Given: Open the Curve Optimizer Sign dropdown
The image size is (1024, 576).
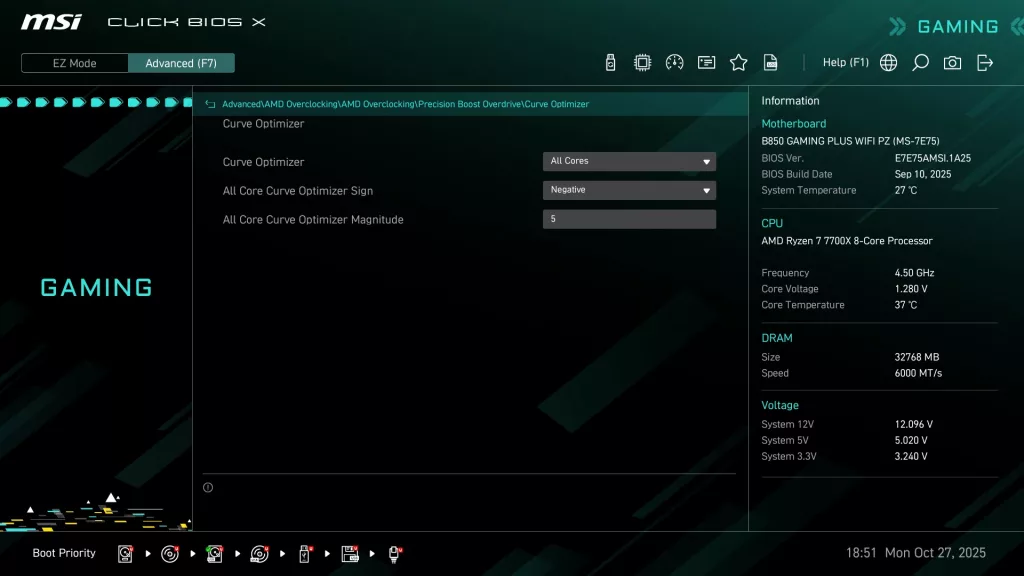Looking at the screenshot, I should tap(629, 190).
